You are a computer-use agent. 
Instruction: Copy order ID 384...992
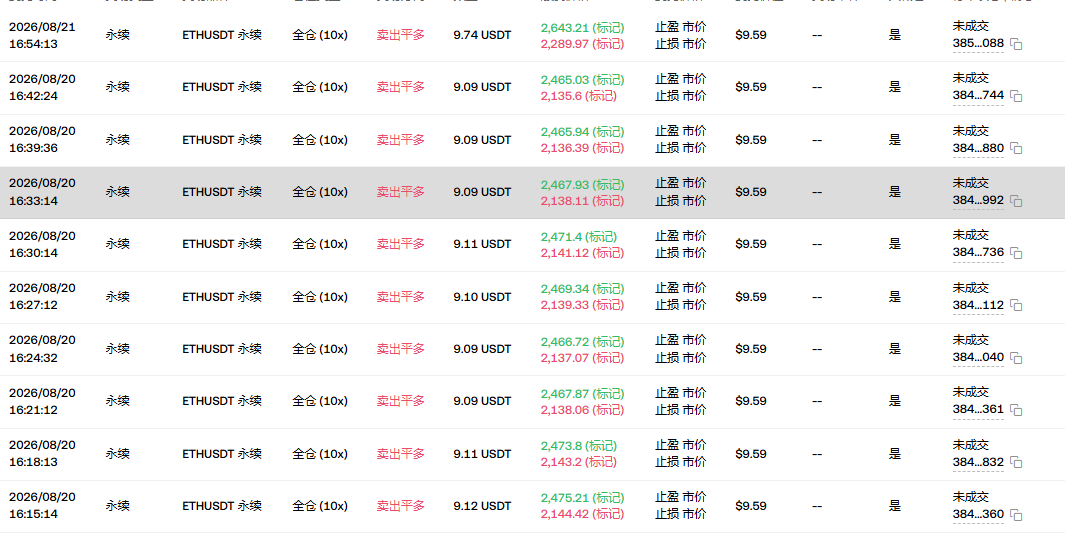click(x=1016, y=201)
